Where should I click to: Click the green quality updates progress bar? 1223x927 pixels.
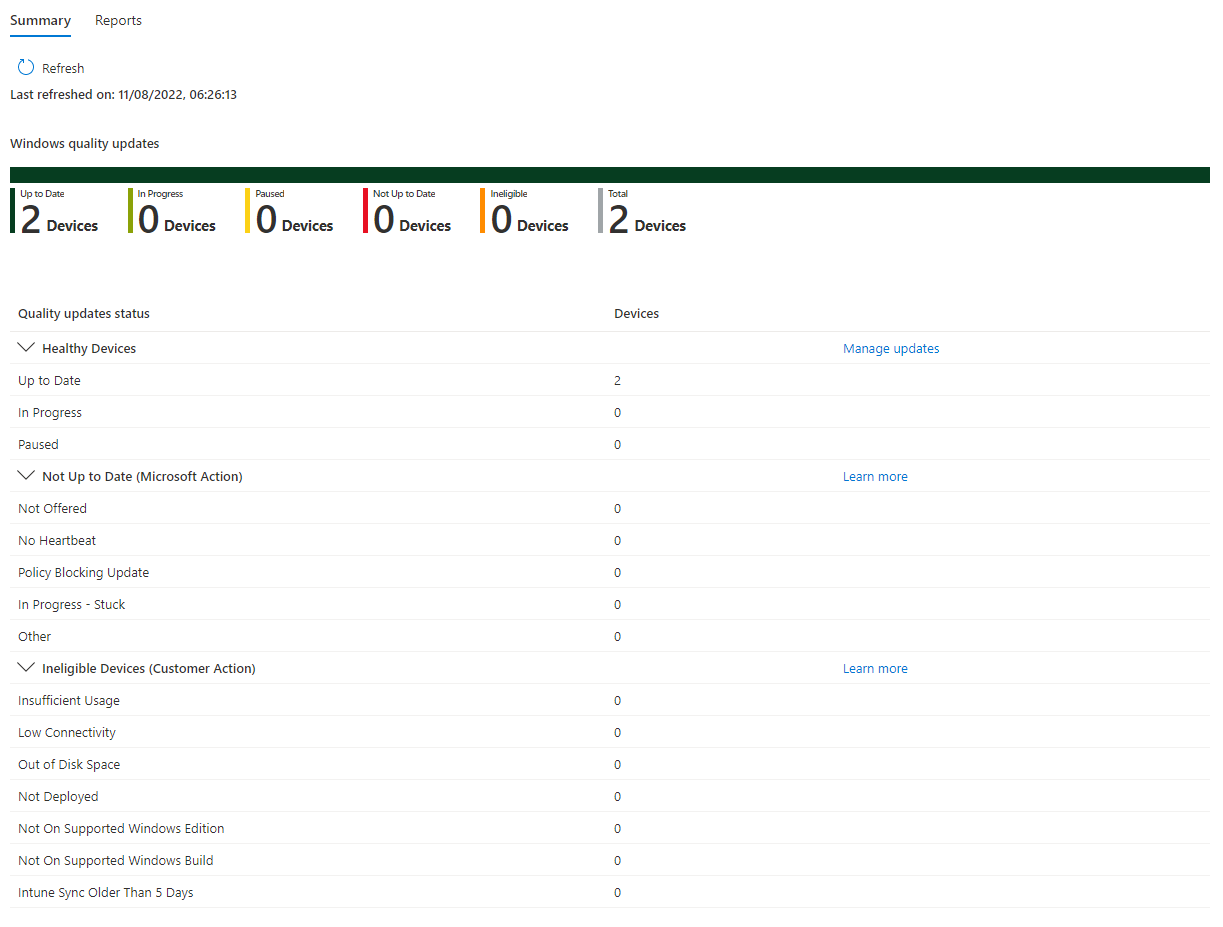pyautogui.click(x=610, y=173)
